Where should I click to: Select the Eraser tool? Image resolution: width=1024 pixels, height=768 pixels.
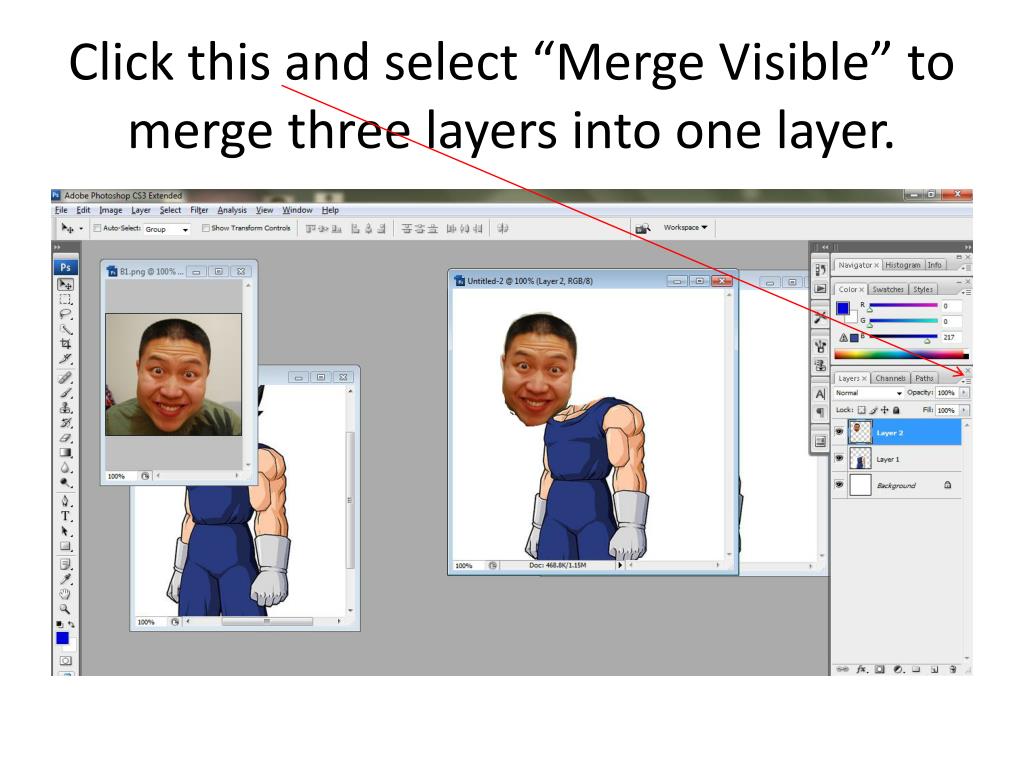(x=65, y=438)
